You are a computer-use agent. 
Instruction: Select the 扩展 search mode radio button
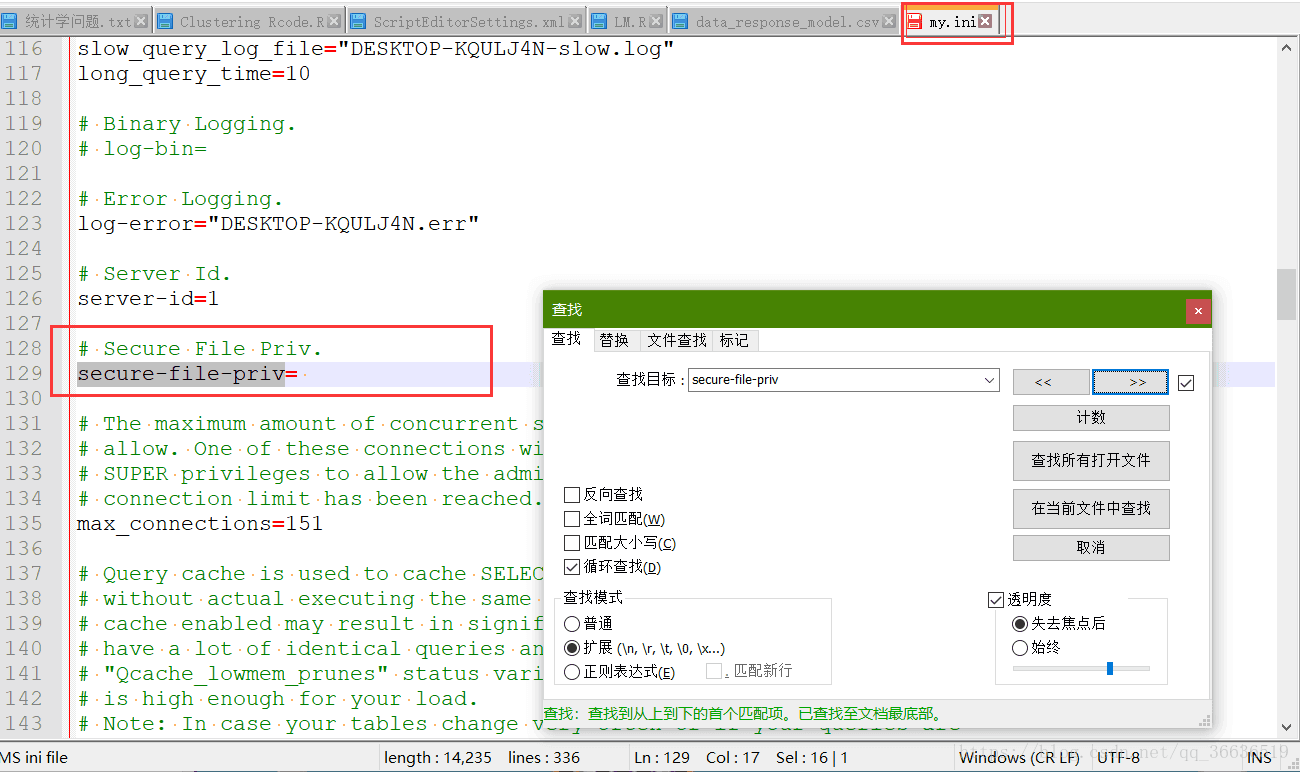pos(572,648)
